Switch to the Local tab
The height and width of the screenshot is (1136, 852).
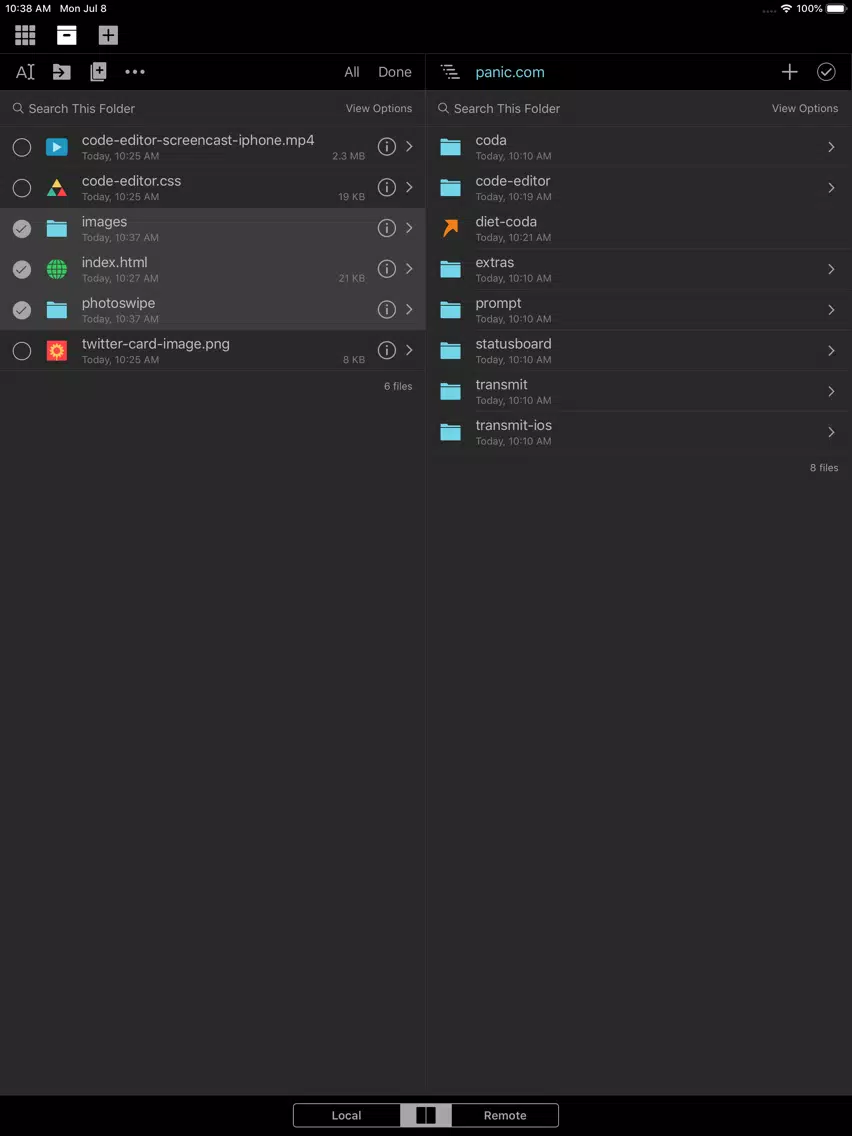(346, 1115)
